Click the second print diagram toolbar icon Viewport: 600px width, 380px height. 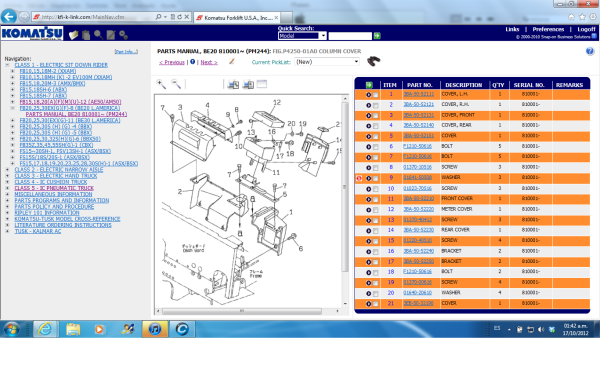[248, 84]
